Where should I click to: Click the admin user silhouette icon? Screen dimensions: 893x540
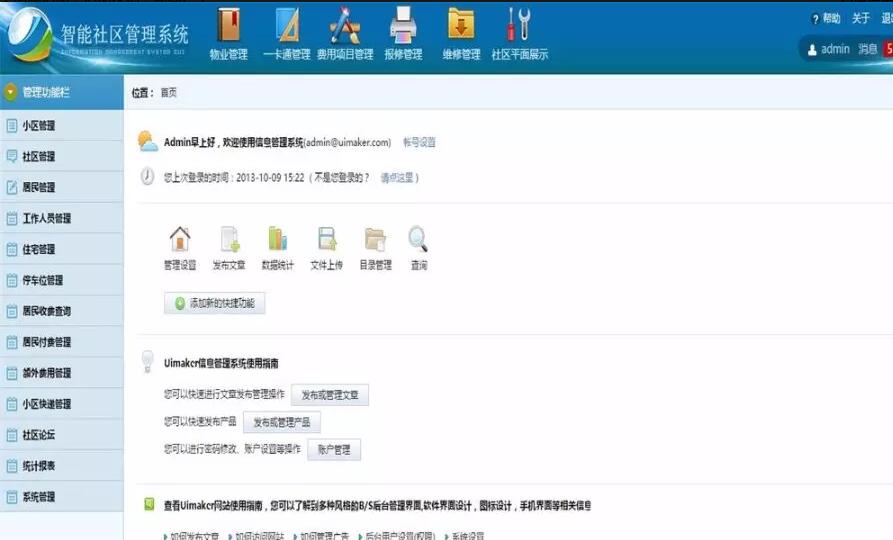(812, 50)
